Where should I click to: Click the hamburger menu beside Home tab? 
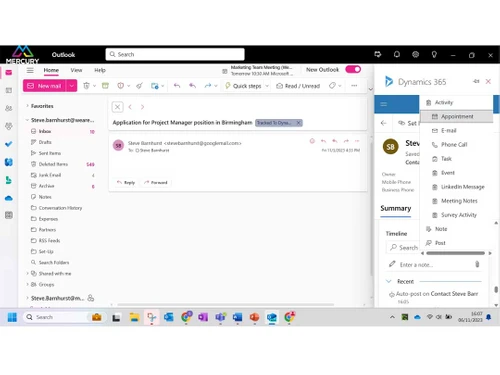[30, 70]
